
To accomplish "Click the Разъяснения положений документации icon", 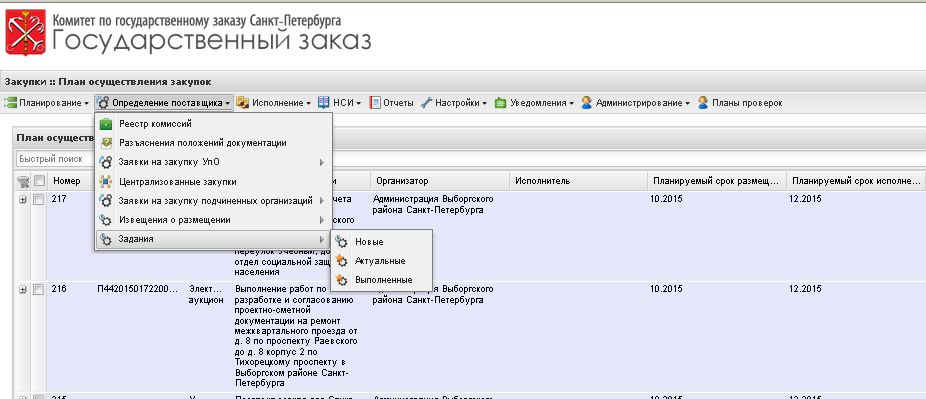I will [106, 143].
